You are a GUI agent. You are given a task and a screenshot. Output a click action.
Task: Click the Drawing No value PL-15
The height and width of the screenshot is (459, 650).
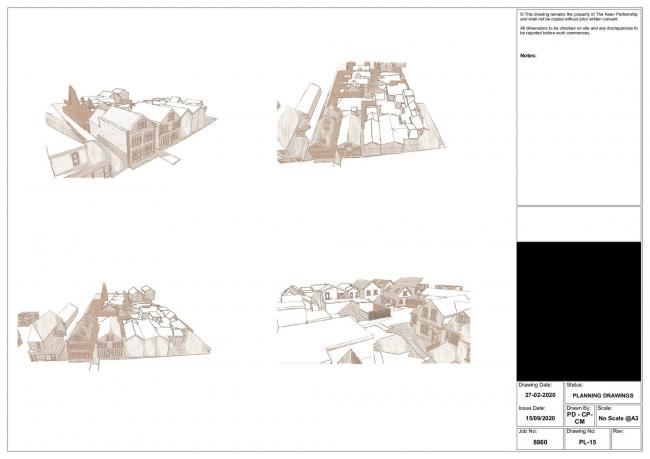point(587,442)
